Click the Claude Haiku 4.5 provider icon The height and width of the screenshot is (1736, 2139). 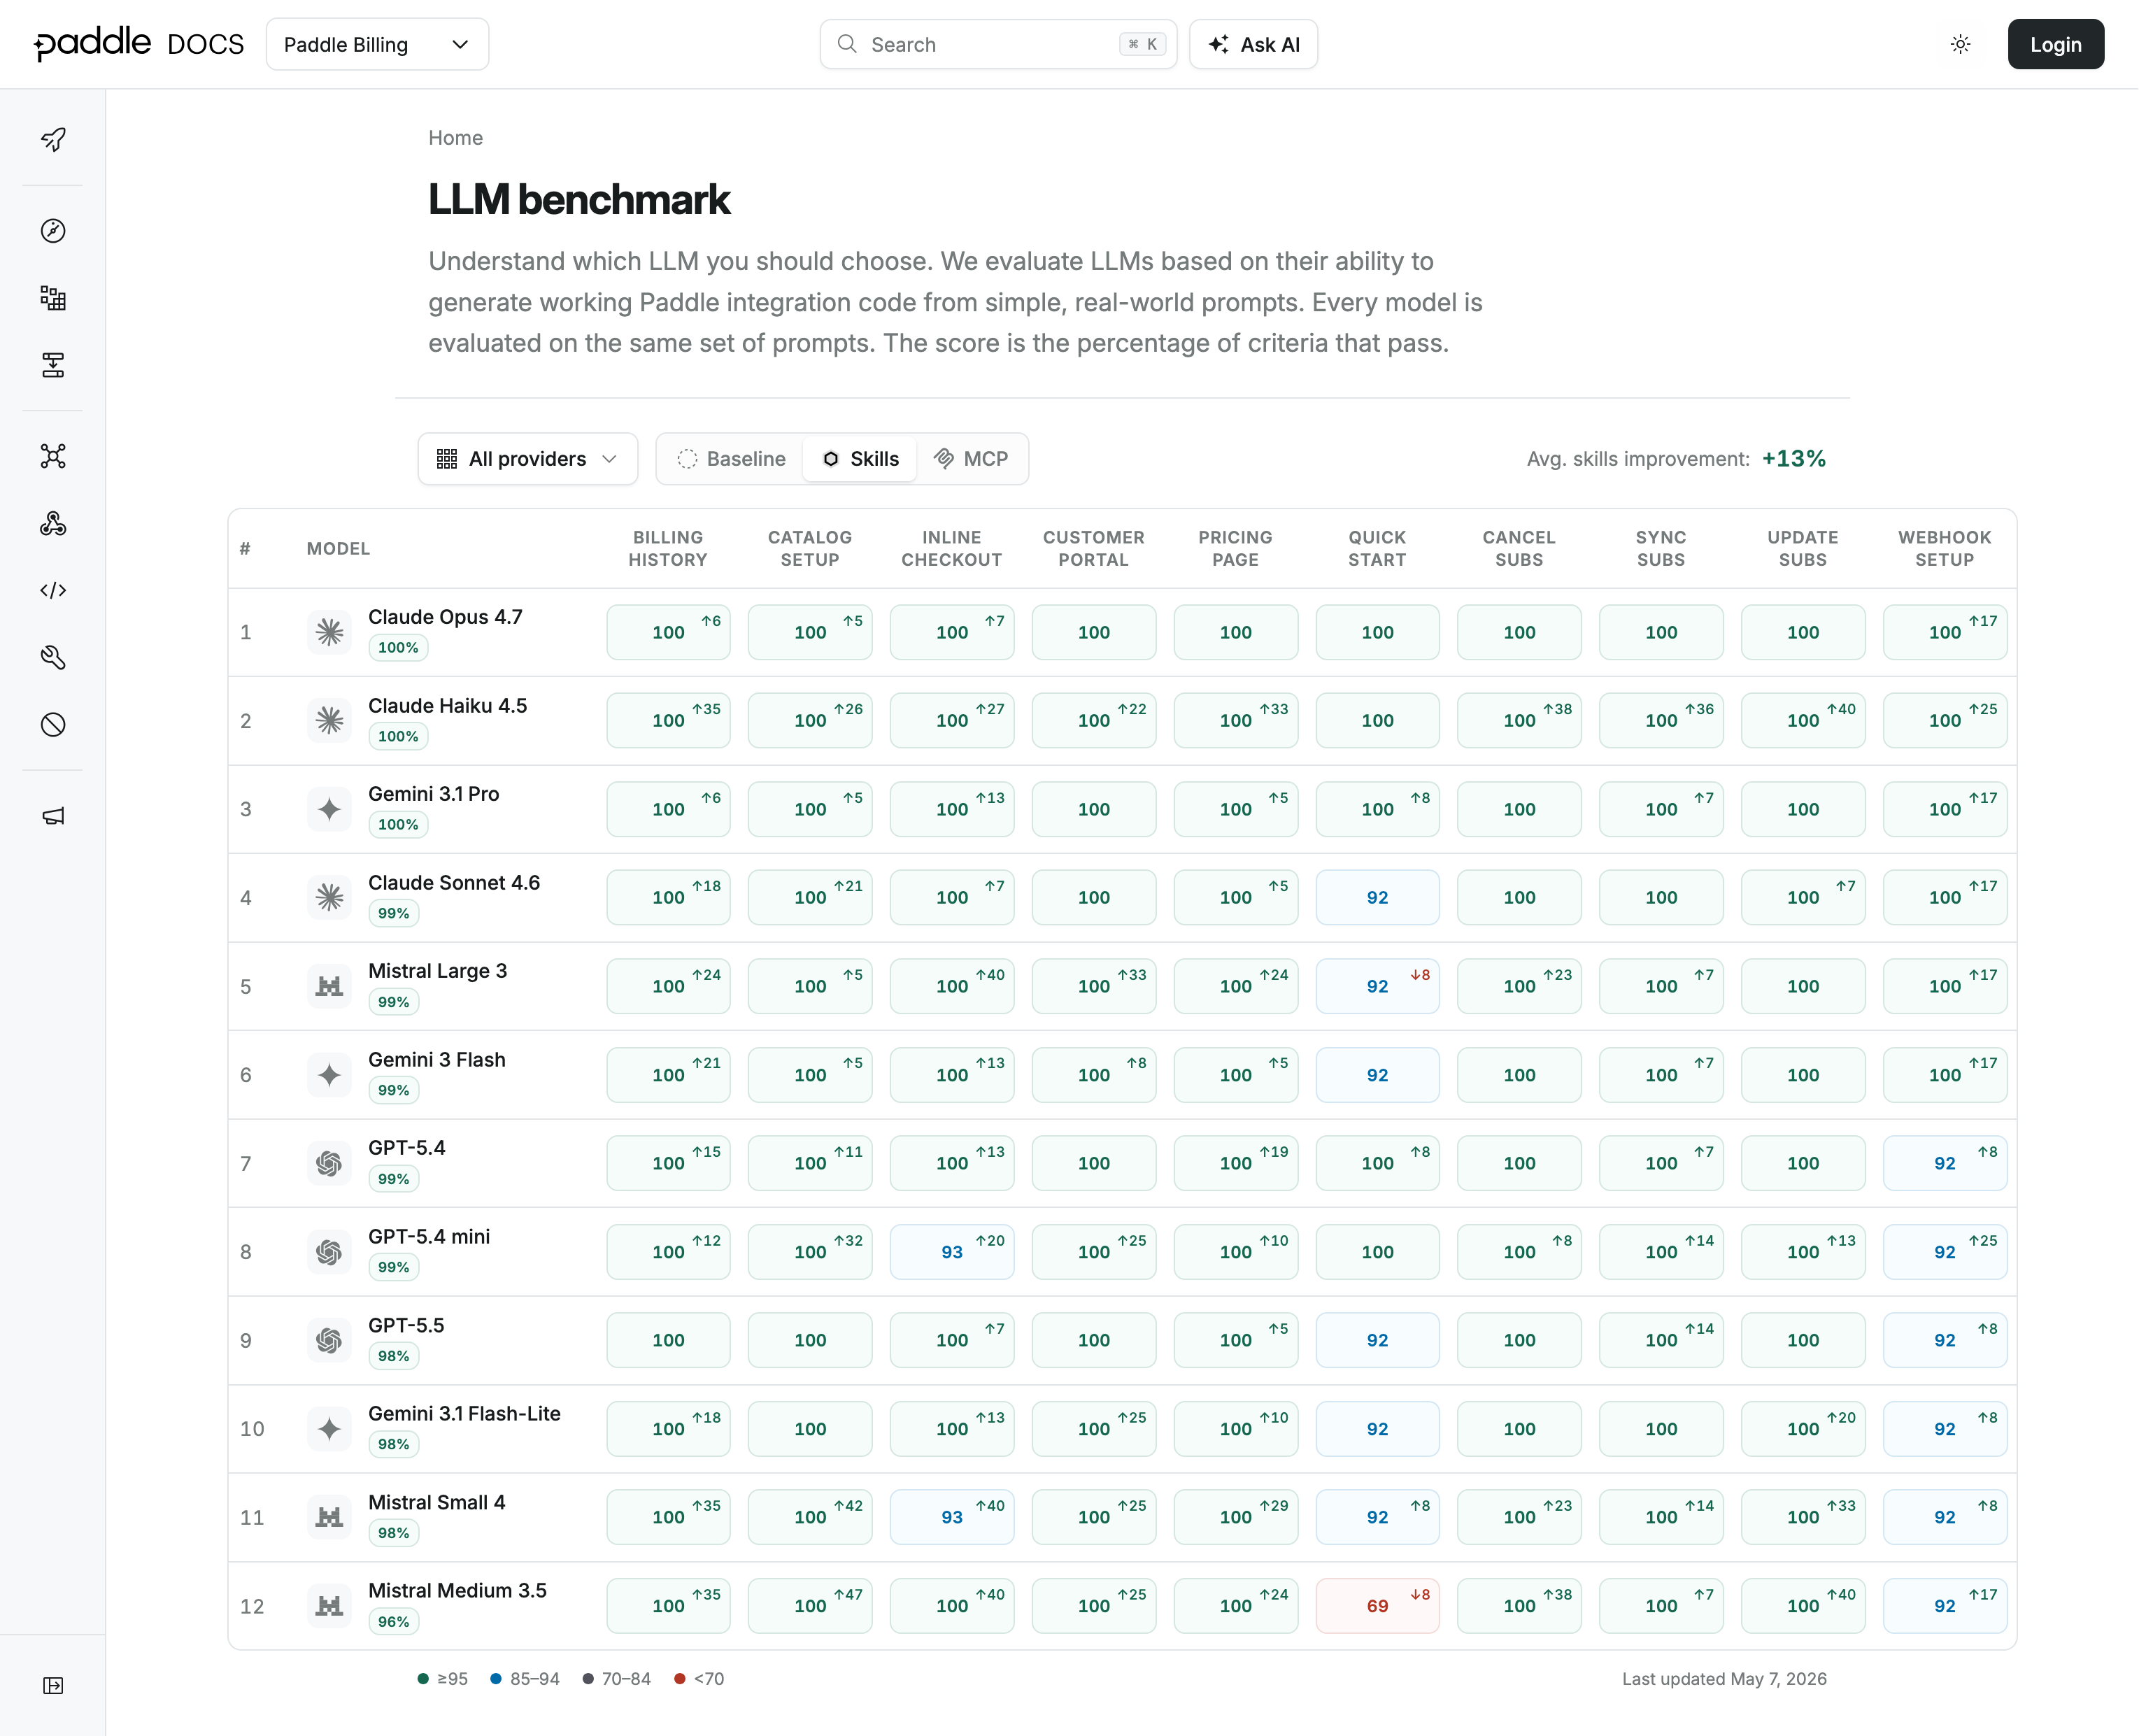coord(329,720)
